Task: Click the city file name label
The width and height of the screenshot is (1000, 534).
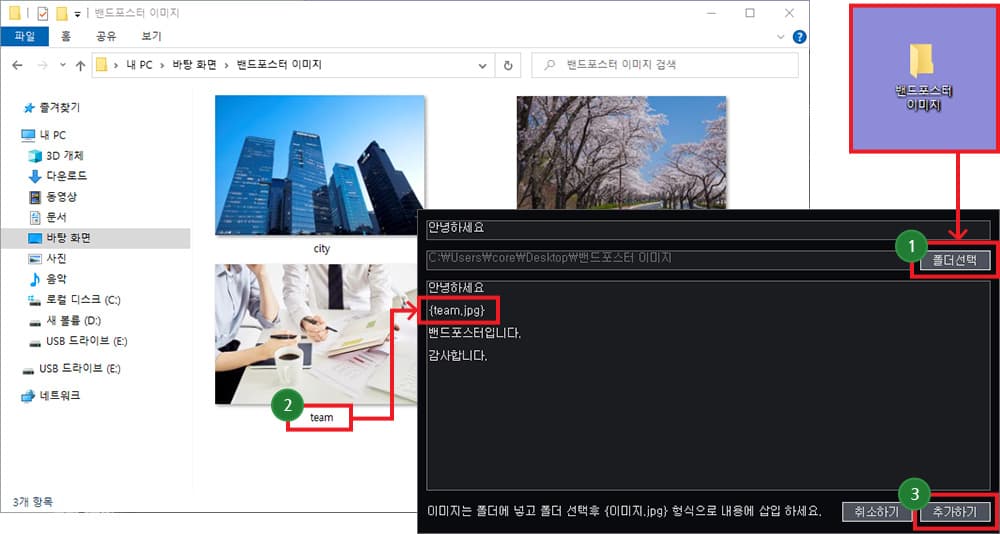Action: click(x=322, y=249)
